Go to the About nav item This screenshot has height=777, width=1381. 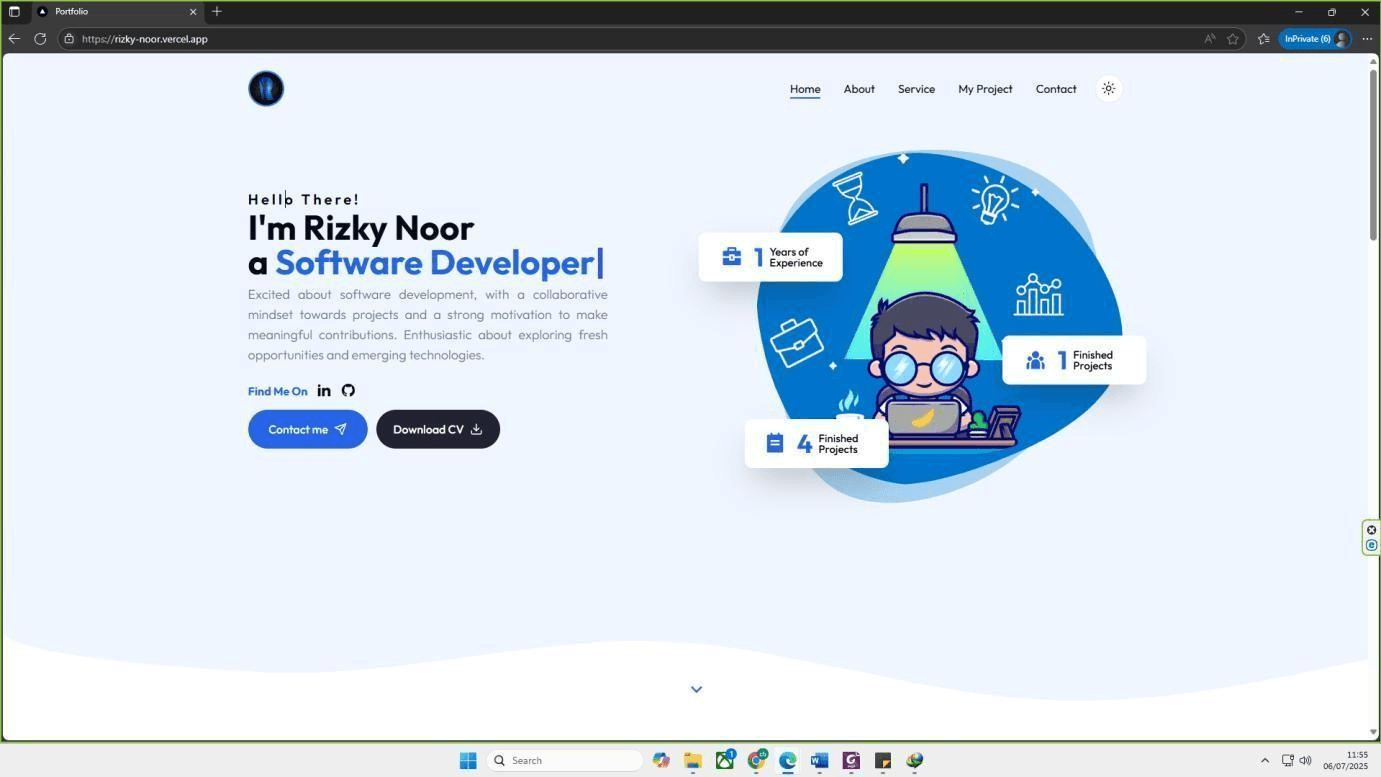point(859,89)
